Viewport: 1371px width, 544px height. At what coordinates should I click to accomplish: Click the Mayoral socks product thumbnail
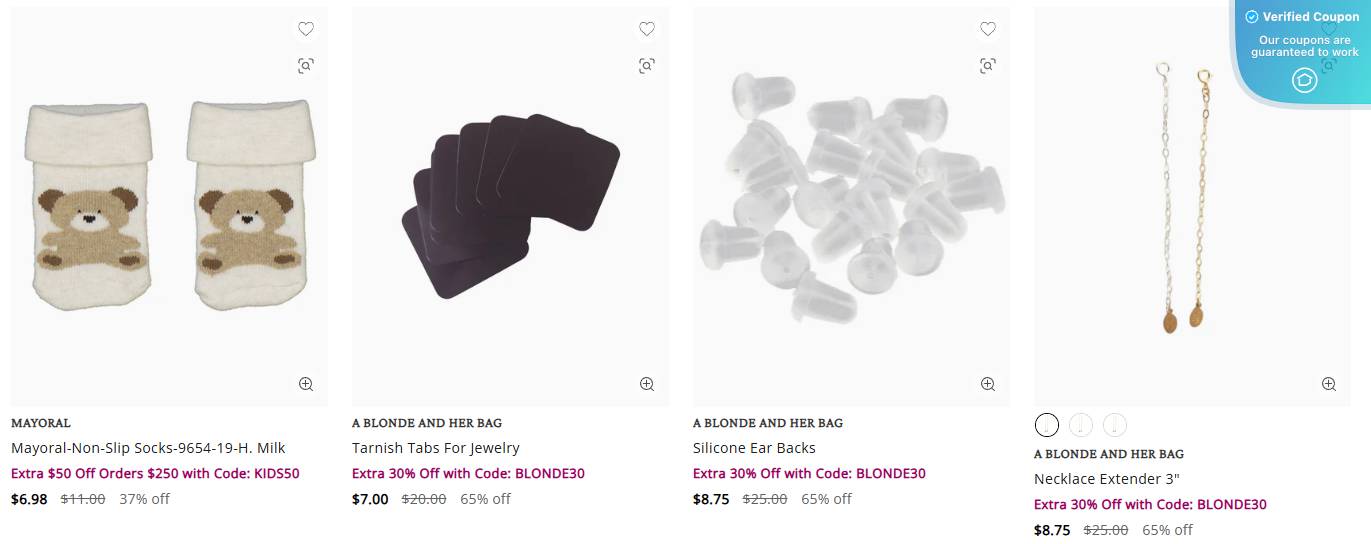(x=169, y=205)
